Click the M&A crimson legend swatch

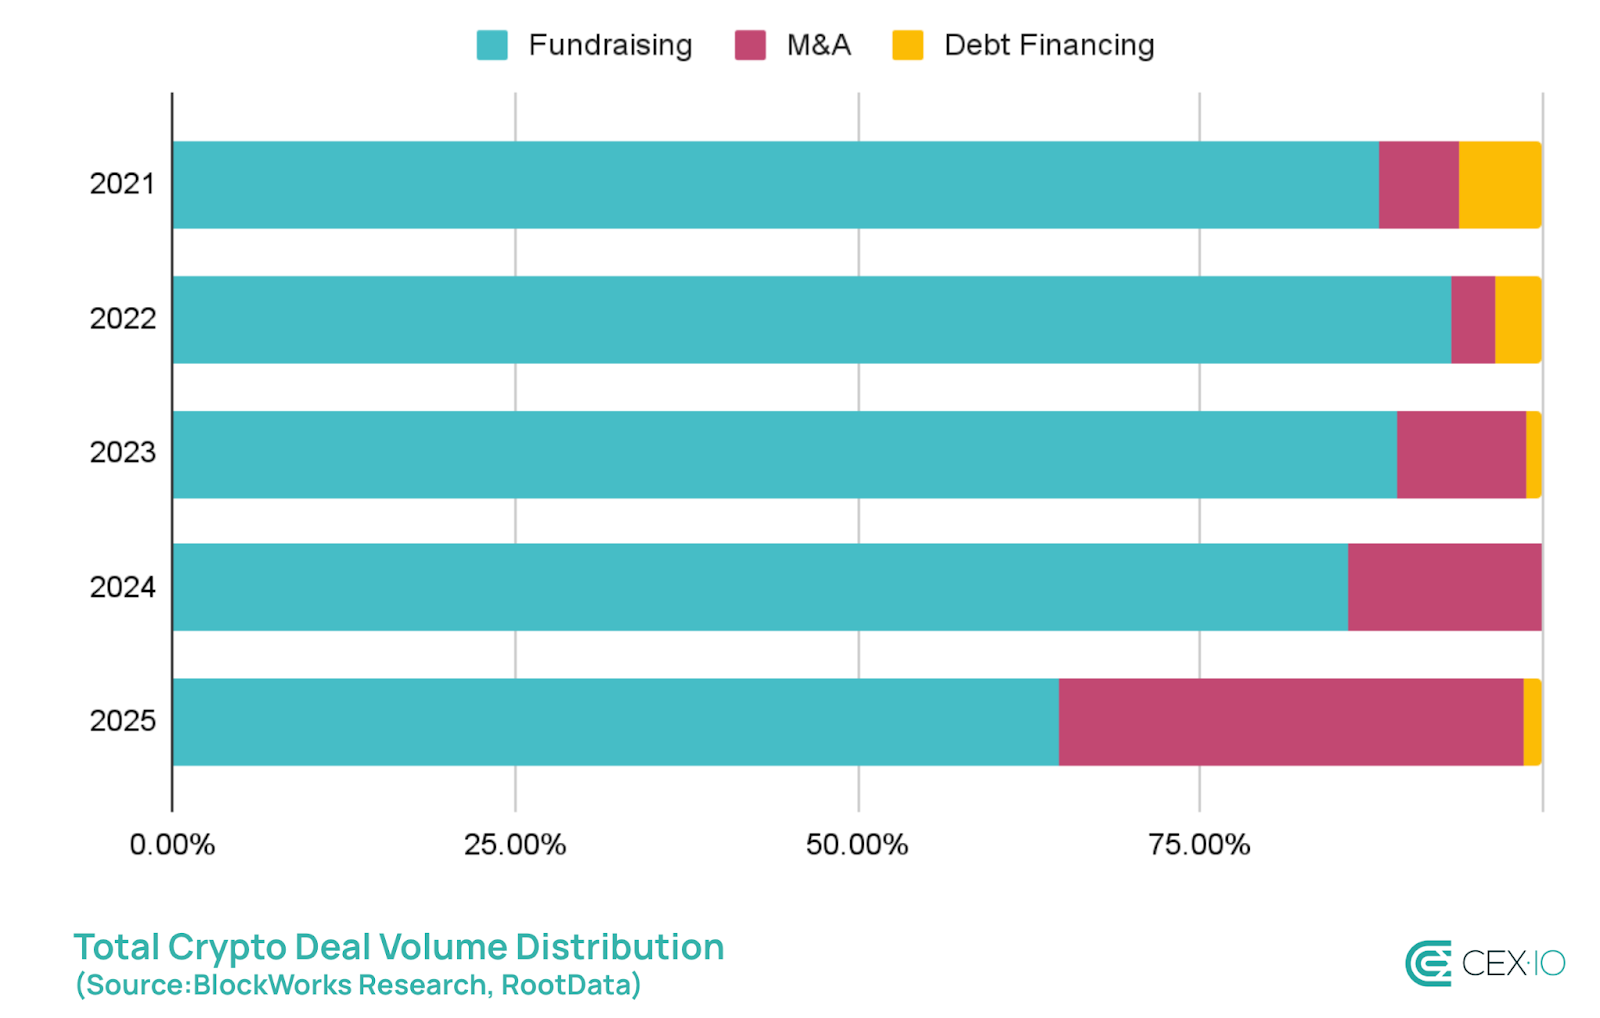pos(750,45)
